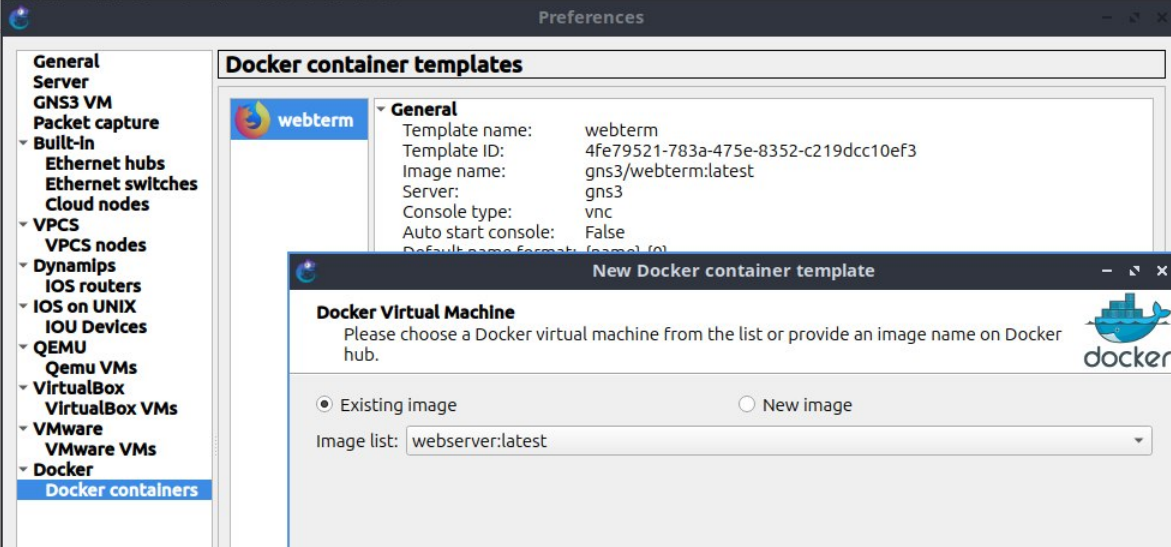This screenshot has height=547, width=1171.
Task: Select Docker containers in the sidebar
Action: (121, 490)
